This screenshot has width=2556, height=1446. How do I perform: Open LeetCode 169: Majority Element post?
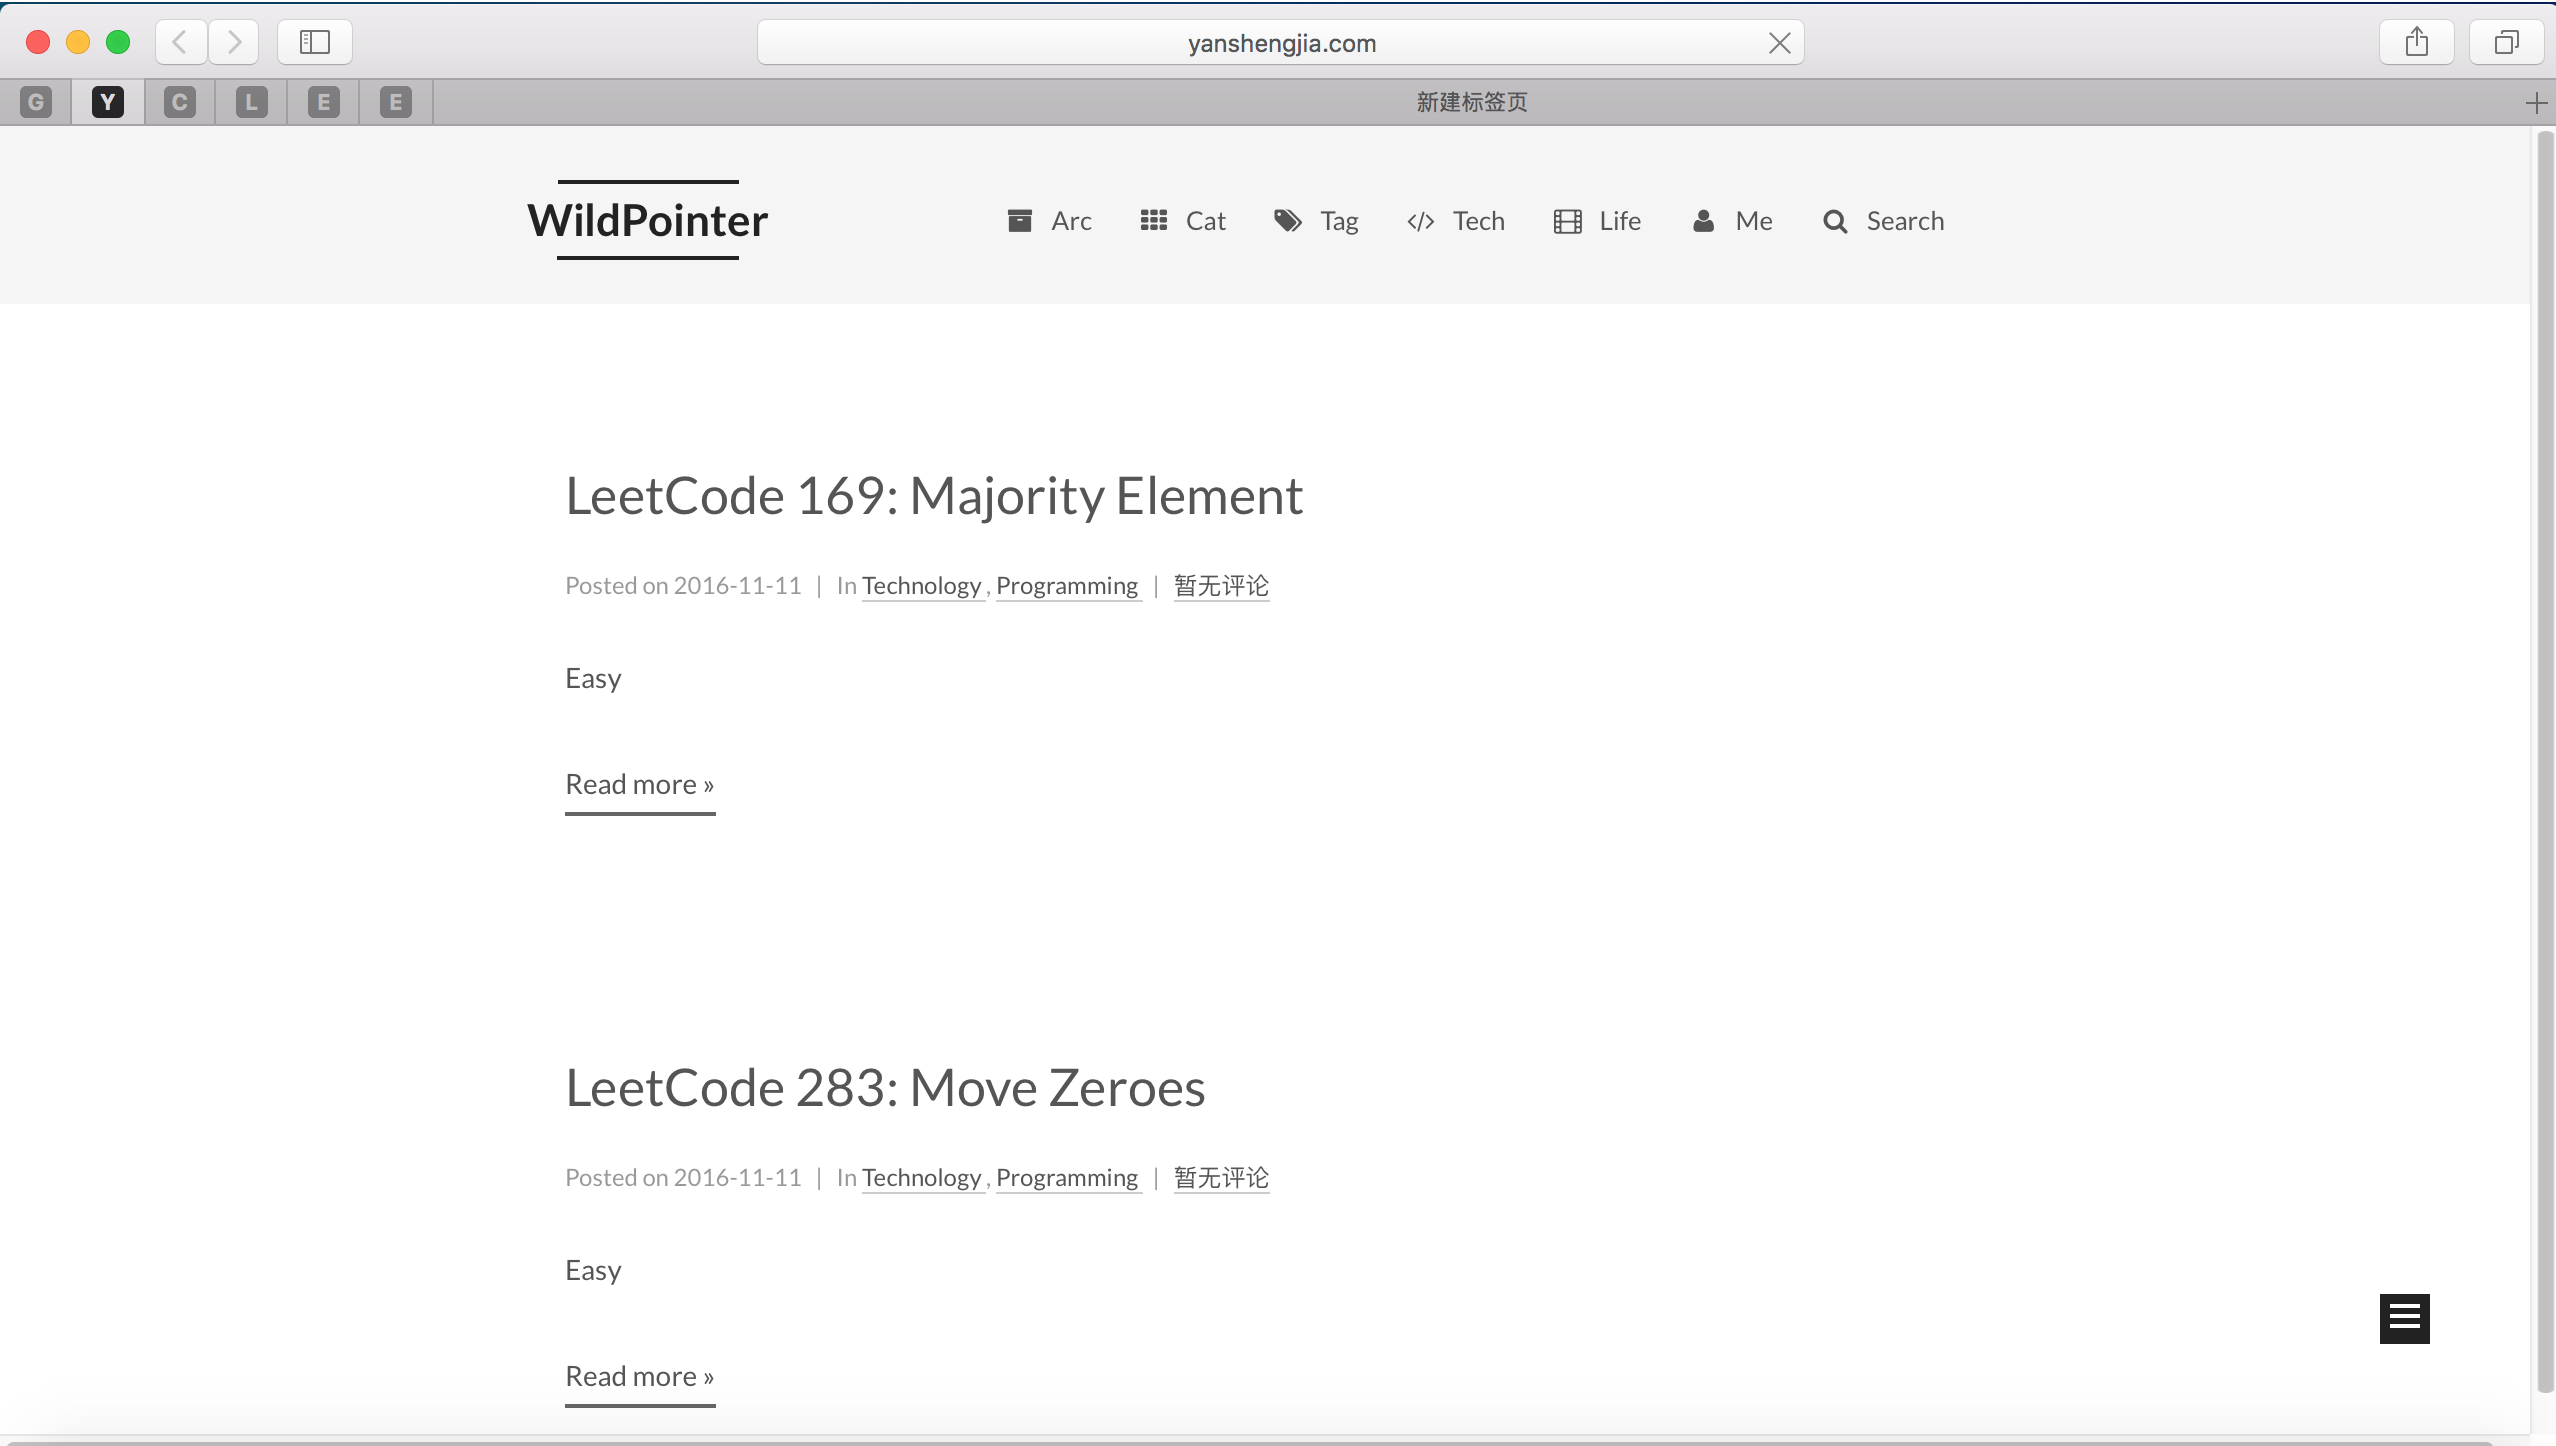[933, 496]
